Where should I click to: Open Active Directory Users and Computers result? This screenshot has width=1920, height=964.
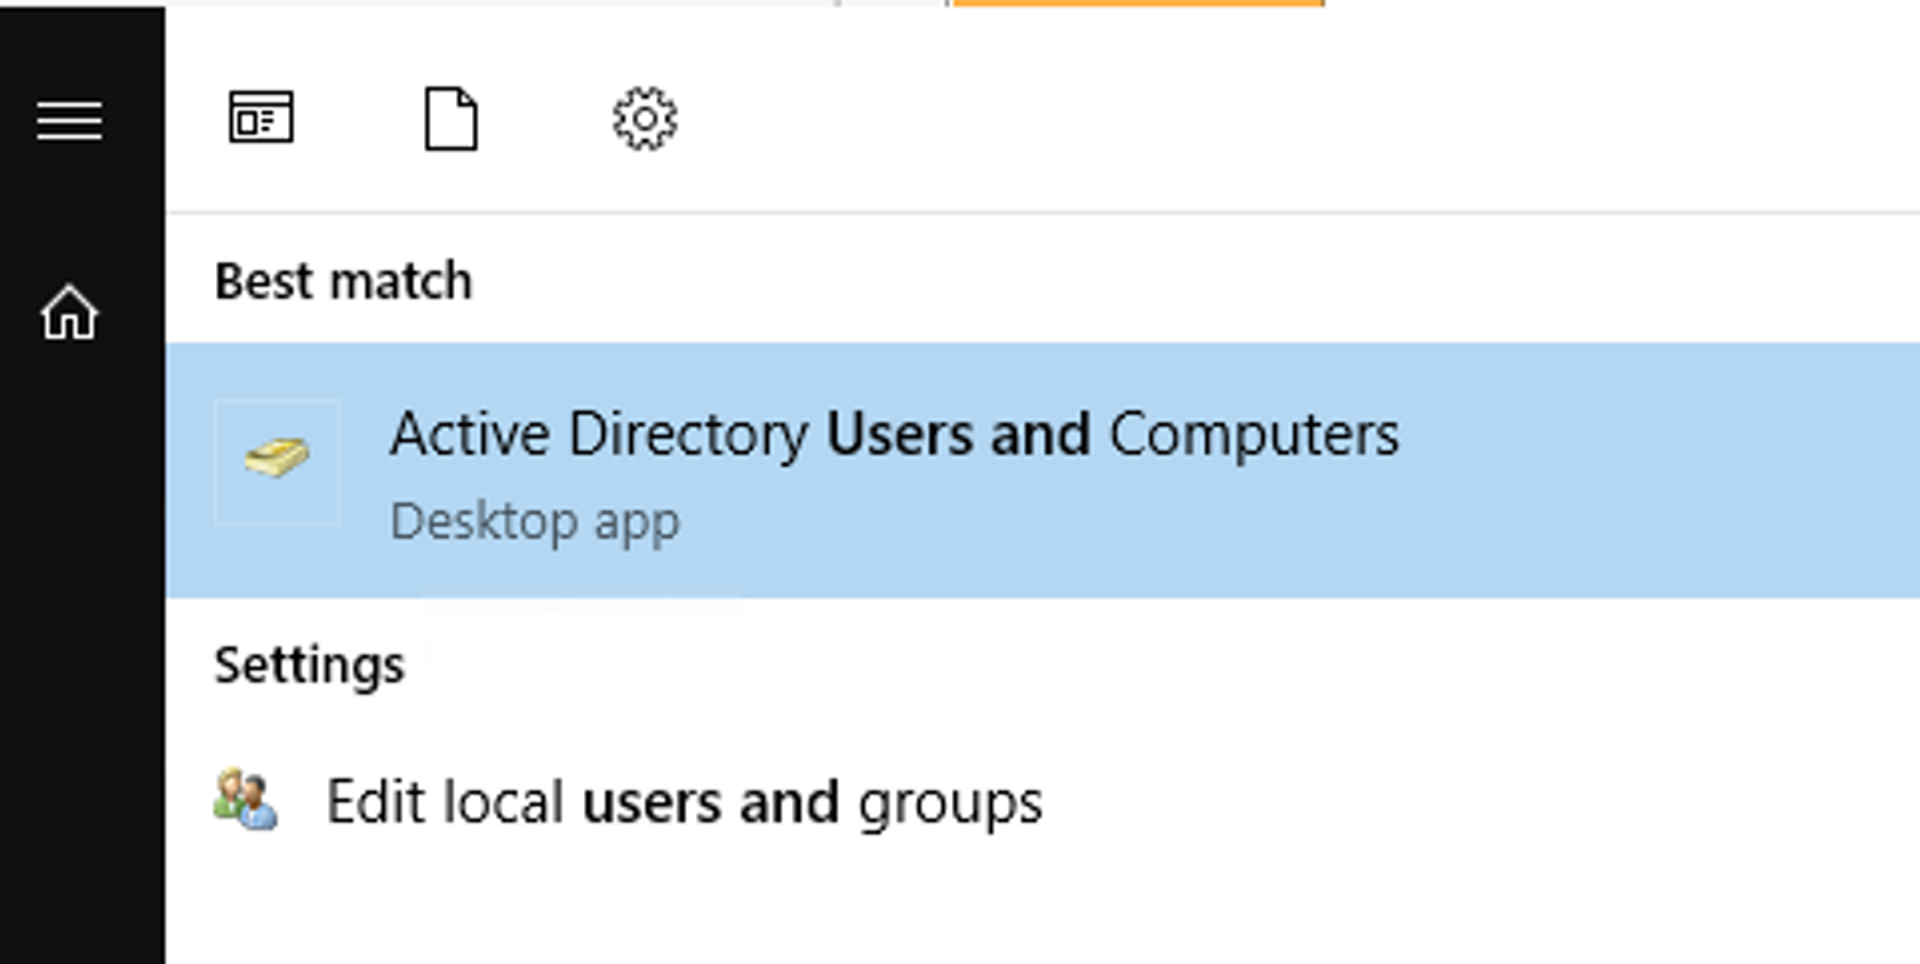(1043, 470)
